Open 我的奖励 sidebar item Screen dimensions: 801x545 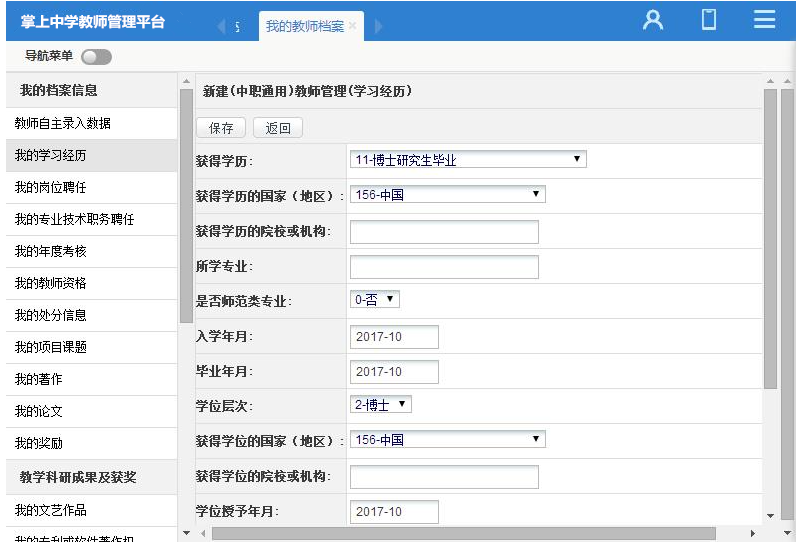coord(91,443)
